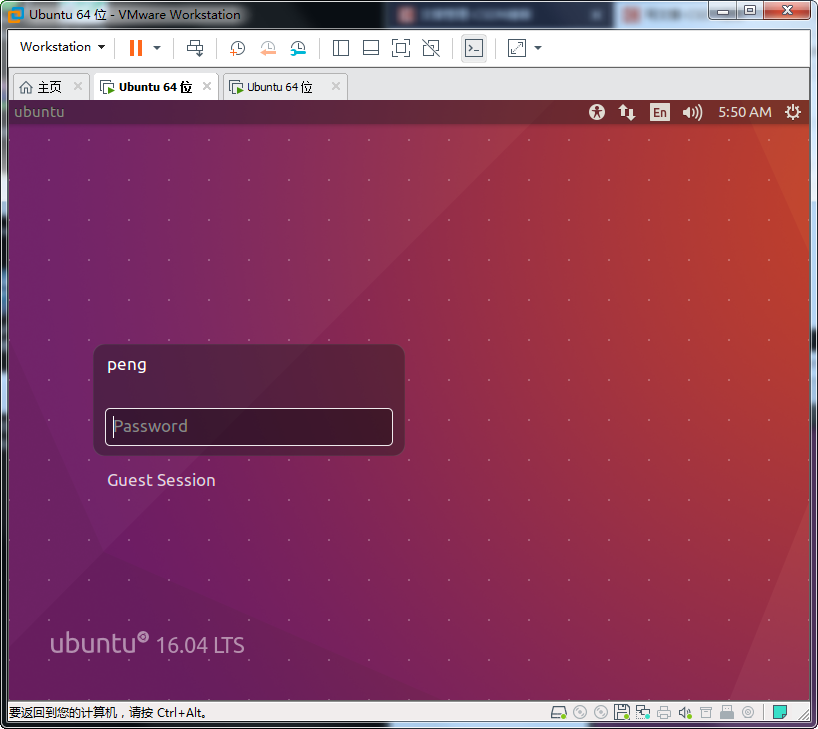Click the printer device icon in status bar

click(x=664, y=712)
